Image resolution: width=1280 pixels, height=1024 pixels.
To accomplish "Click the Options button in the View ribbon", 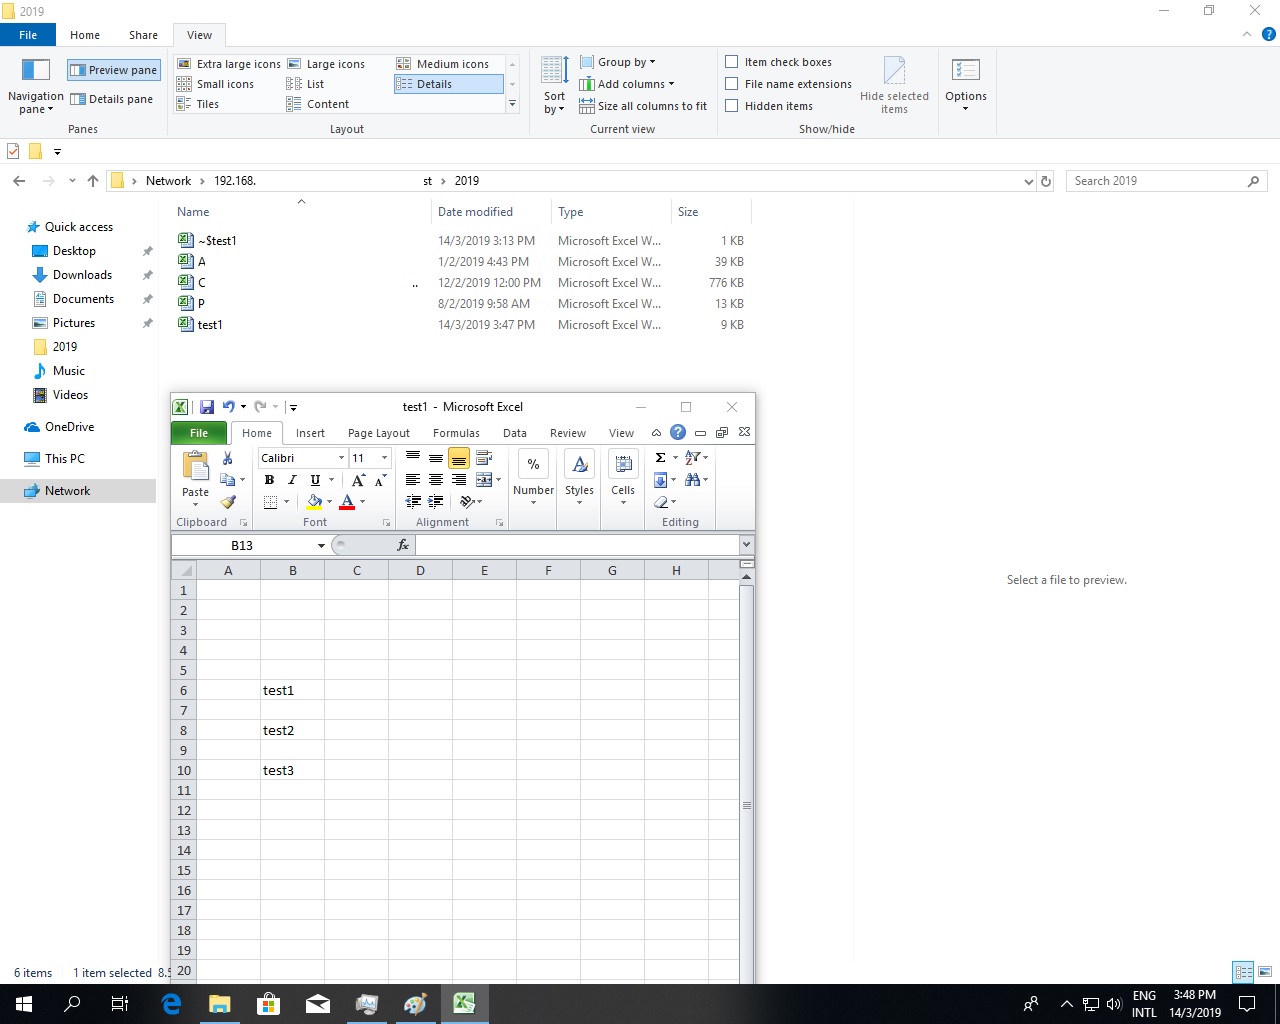I will point(966,85).
